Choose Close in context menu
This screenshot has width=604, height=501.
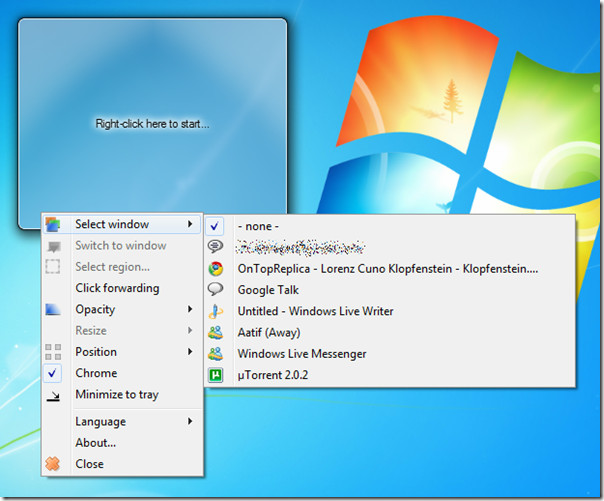(x=122, y=464)
